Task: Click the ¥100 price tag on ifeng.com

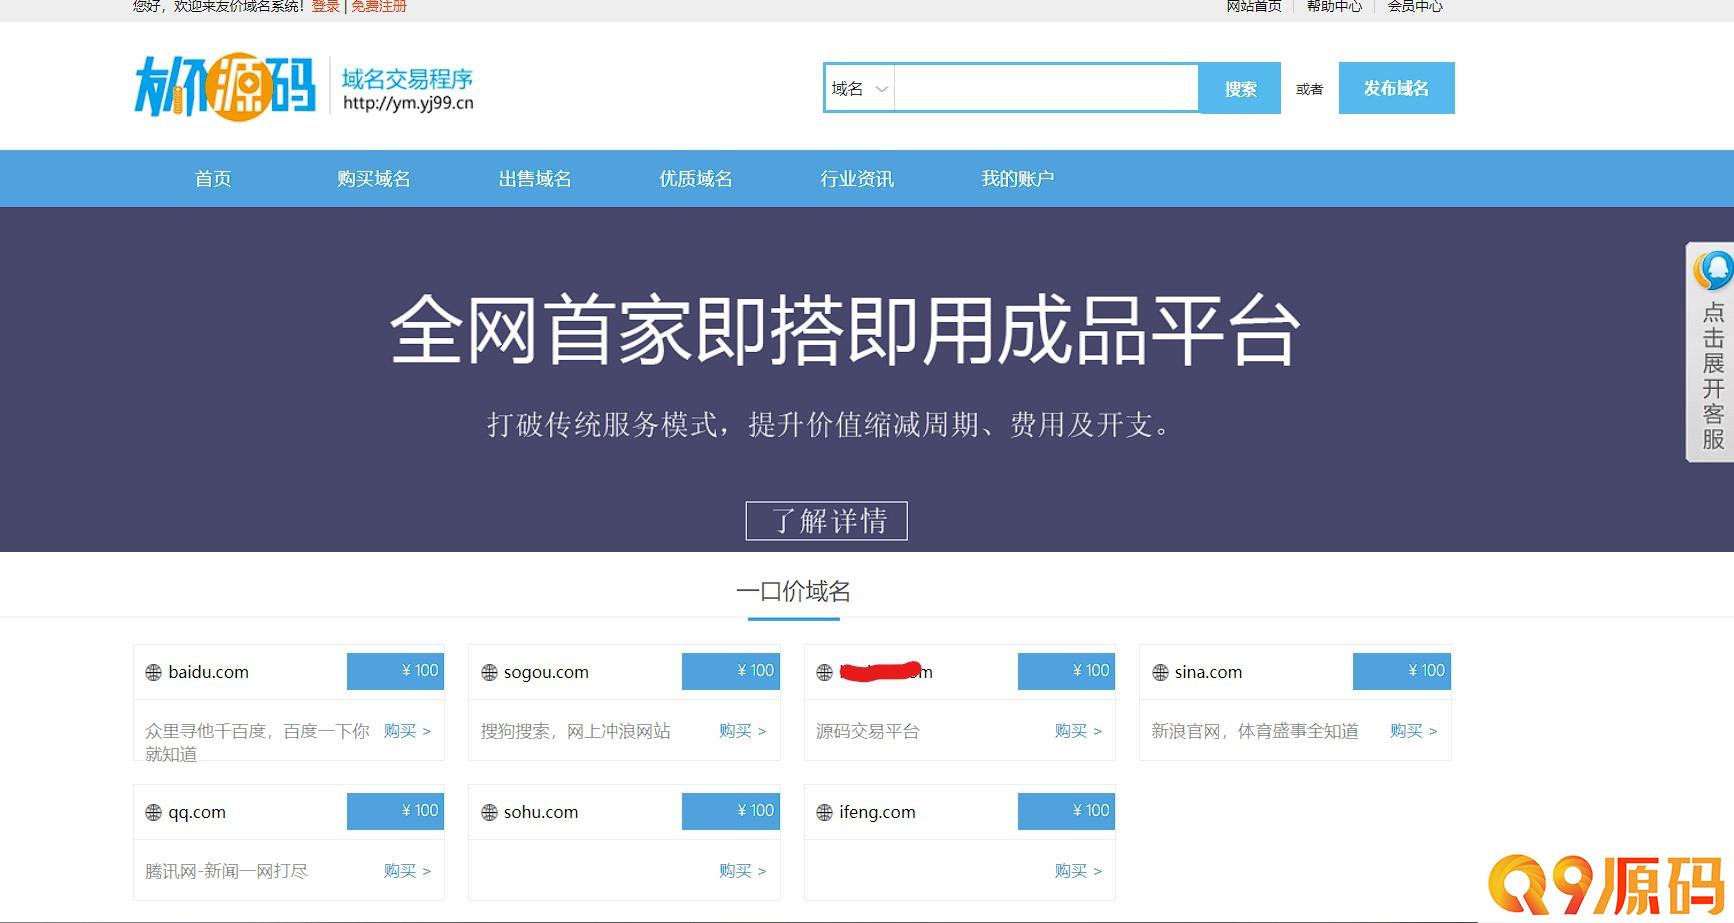Action: point(1066,811)
